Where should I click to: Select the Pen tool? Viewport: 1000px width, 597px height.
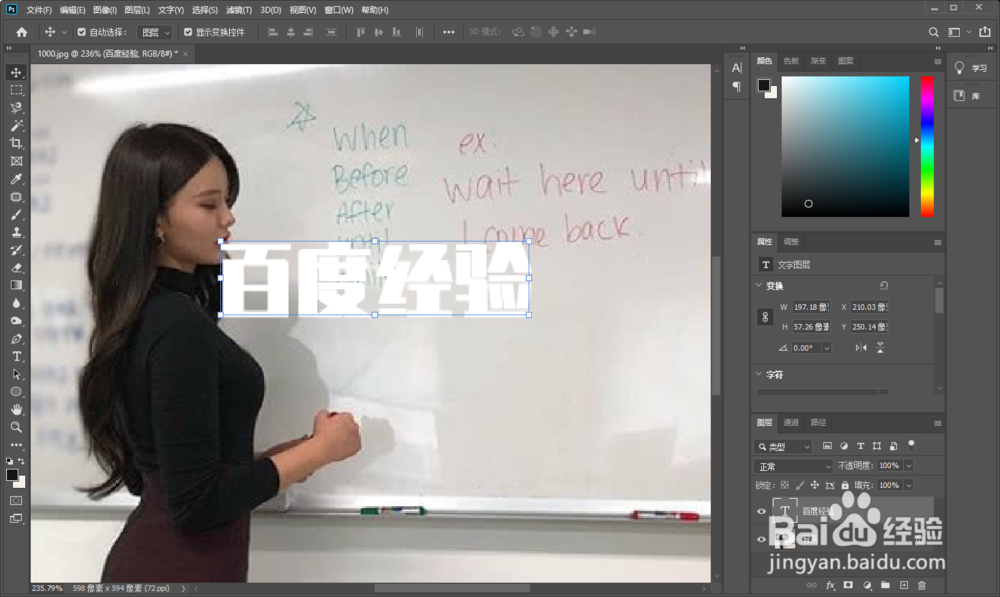[16, 339]
